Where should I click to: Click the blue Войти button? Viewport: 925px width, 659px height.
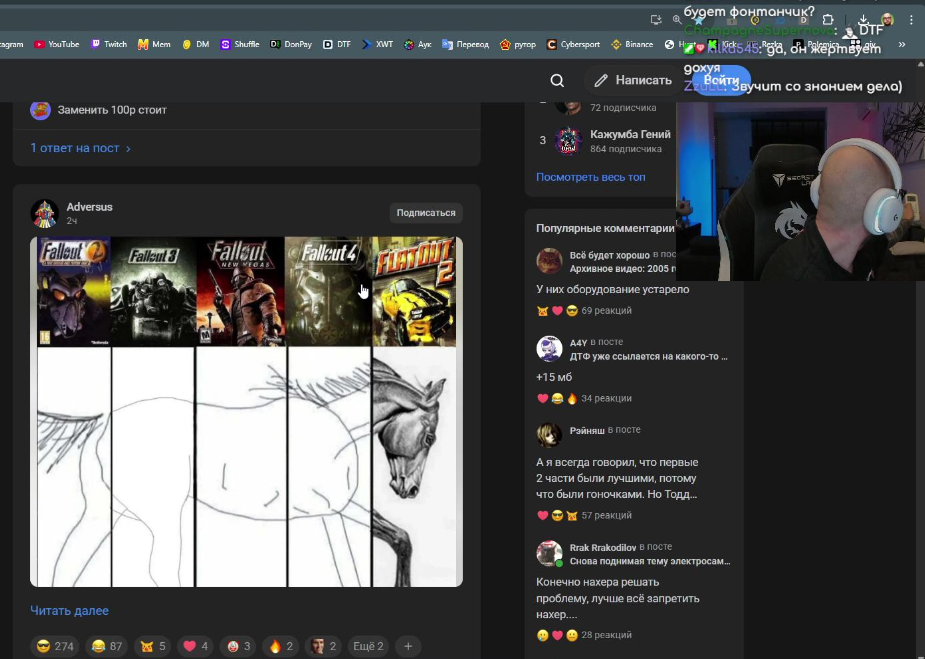pyautogui.click(x=721, y=80)
